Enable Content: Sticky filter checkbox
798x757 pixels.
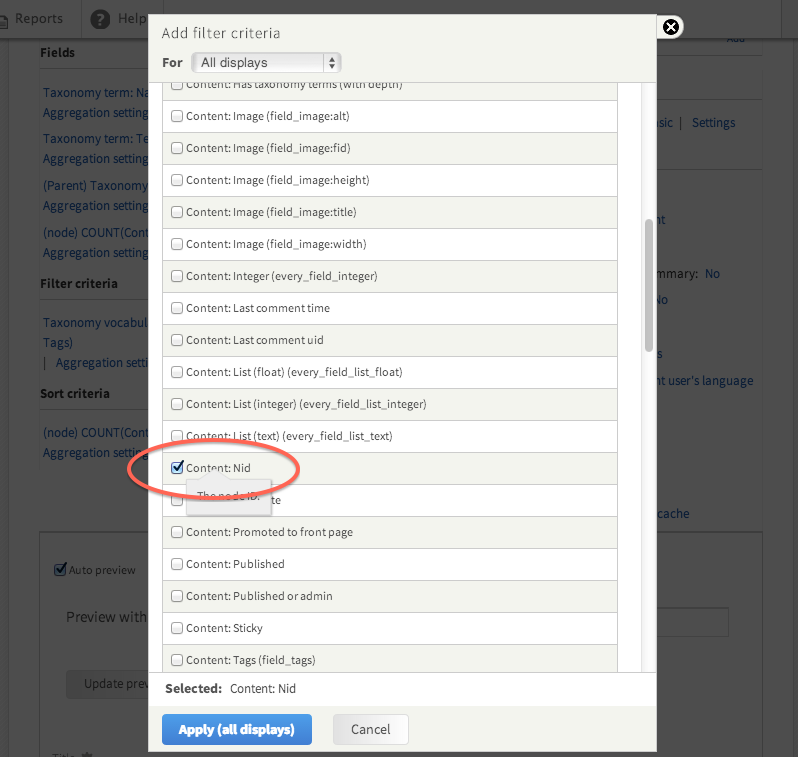(177, 628)
